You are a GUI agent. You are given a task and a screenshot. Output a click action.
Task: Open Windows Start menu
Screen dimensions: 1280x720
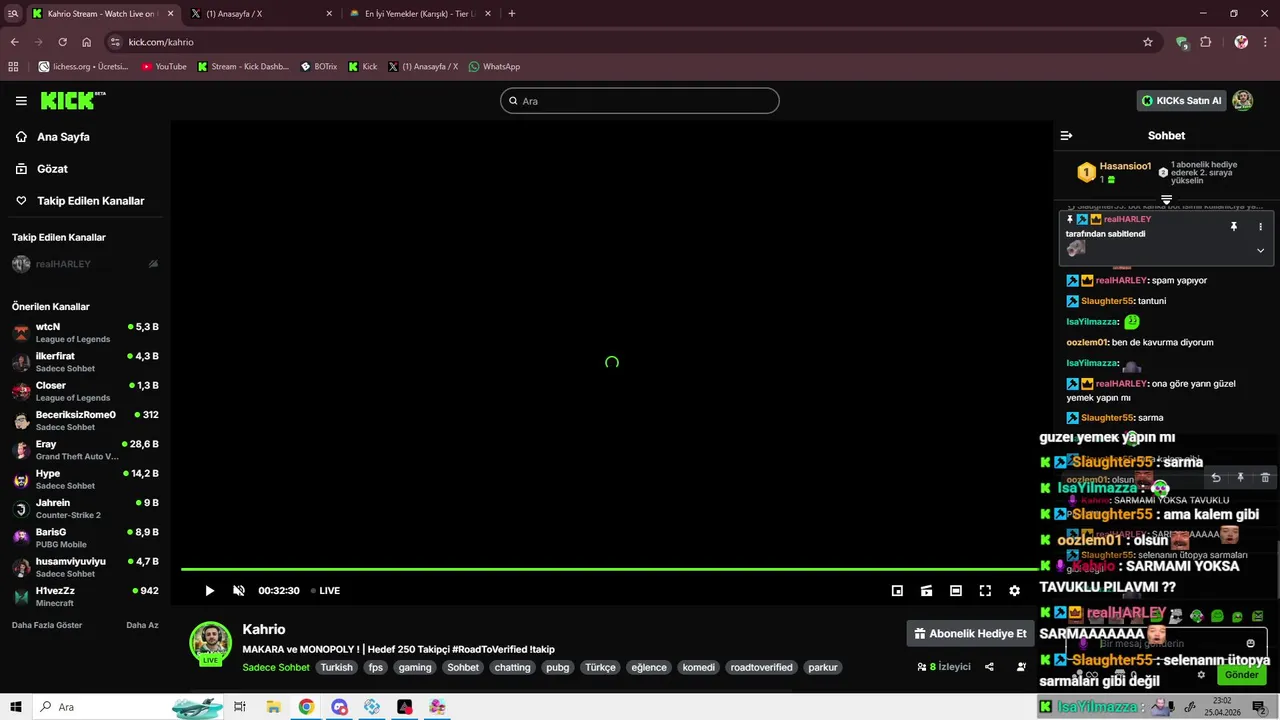(16, 707)
